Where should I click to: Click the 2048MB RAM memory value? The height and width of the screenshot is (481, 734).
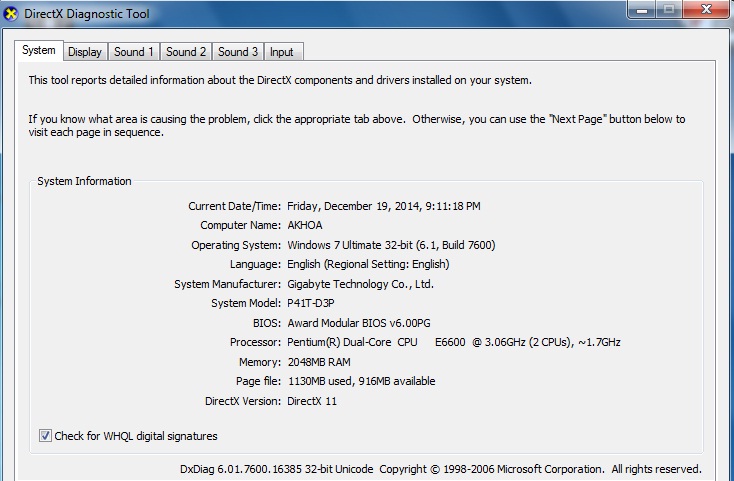tap(319, 362)
